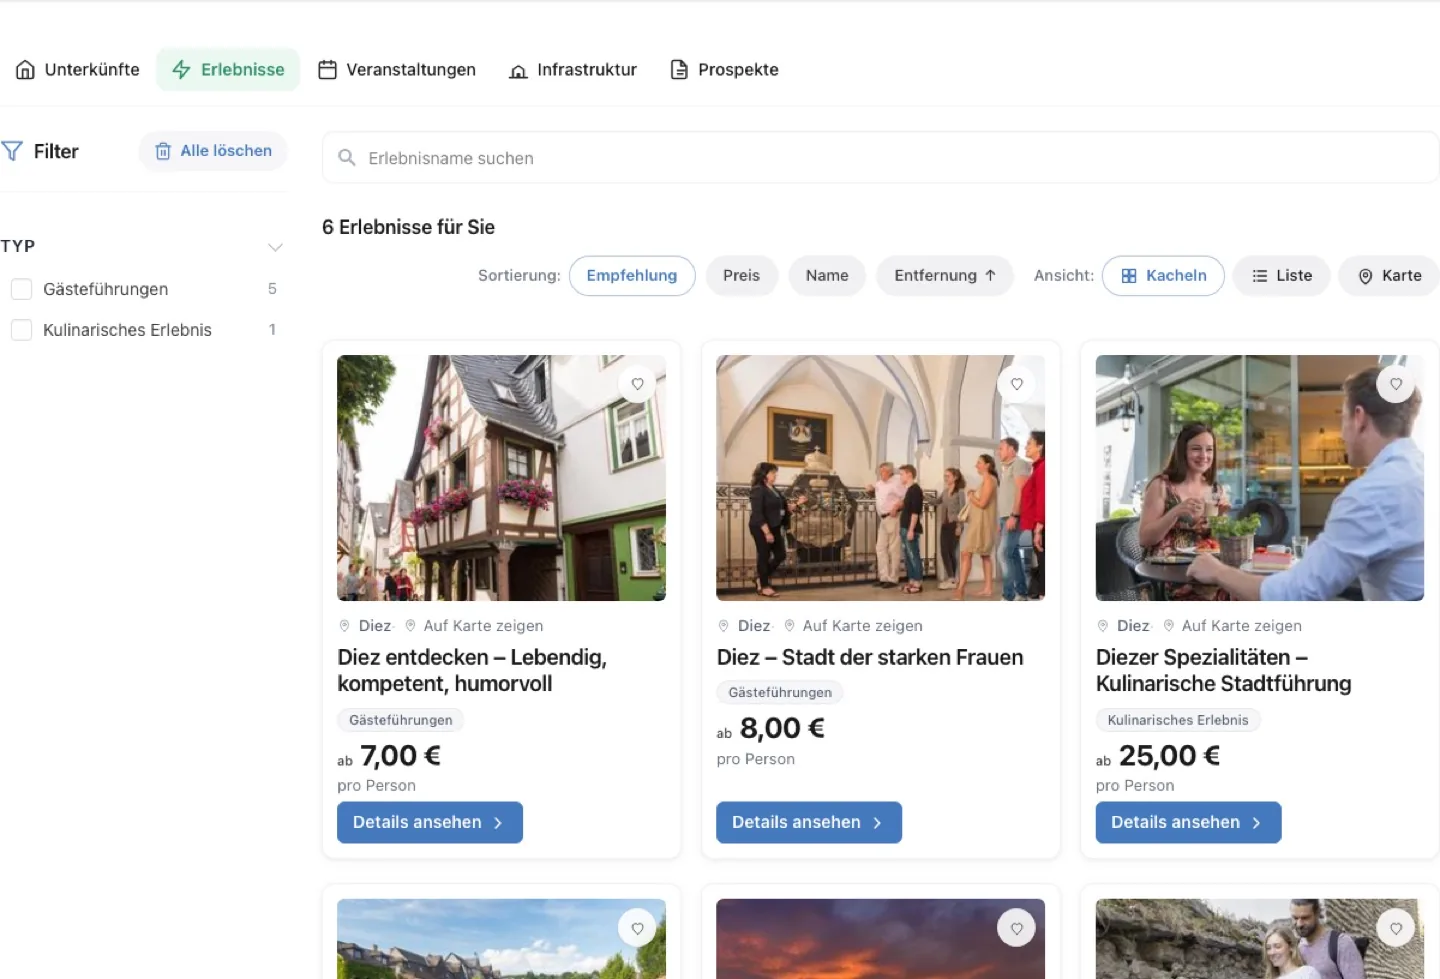Collapse the TYP filter section
Viewport: 1440px width, 979px height.
275,247
